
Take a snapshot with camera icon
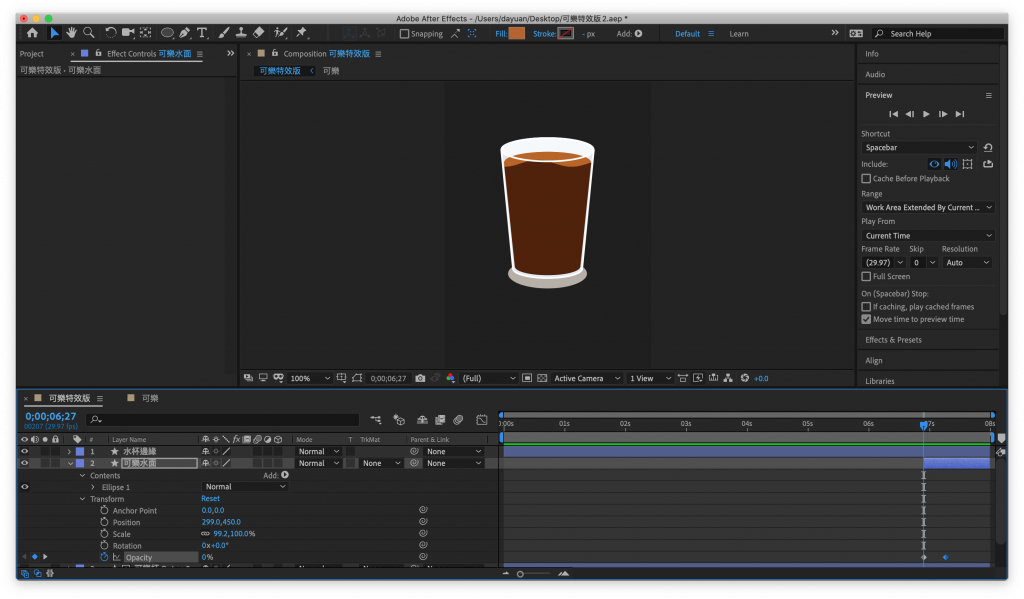point(420,378)
